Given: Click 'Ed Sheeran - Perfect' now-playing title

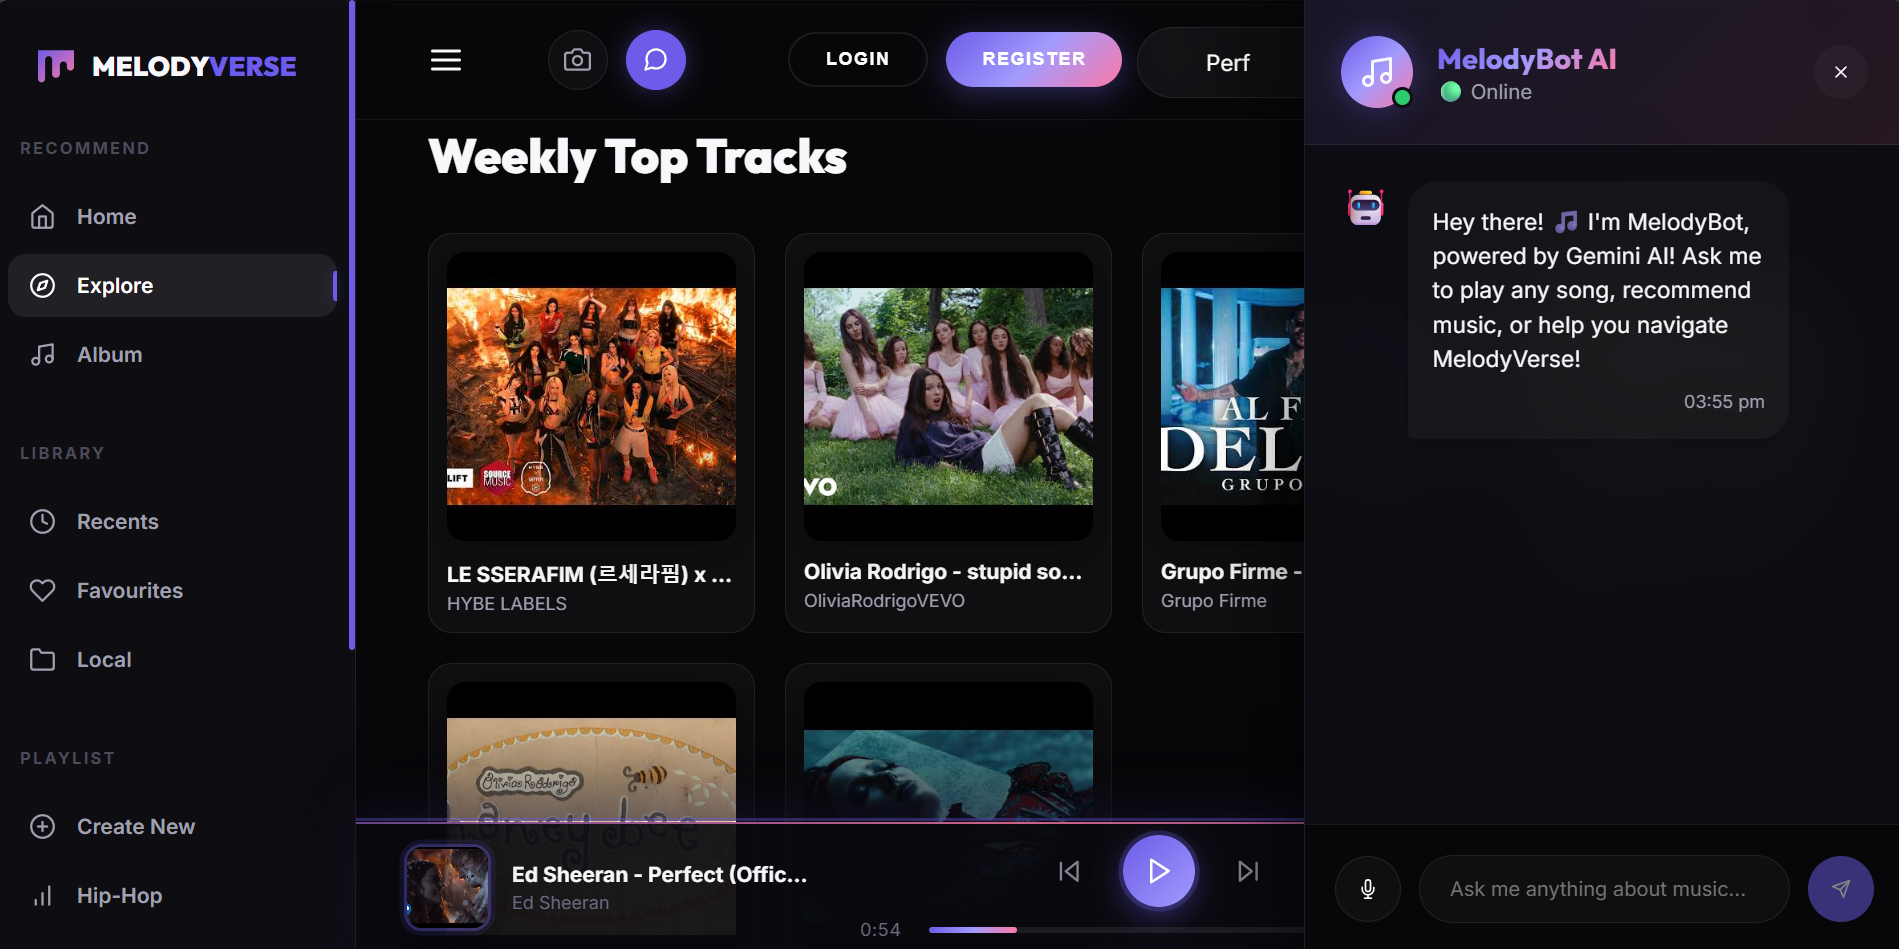Looking at the screenshot, I should coord(659,875).
